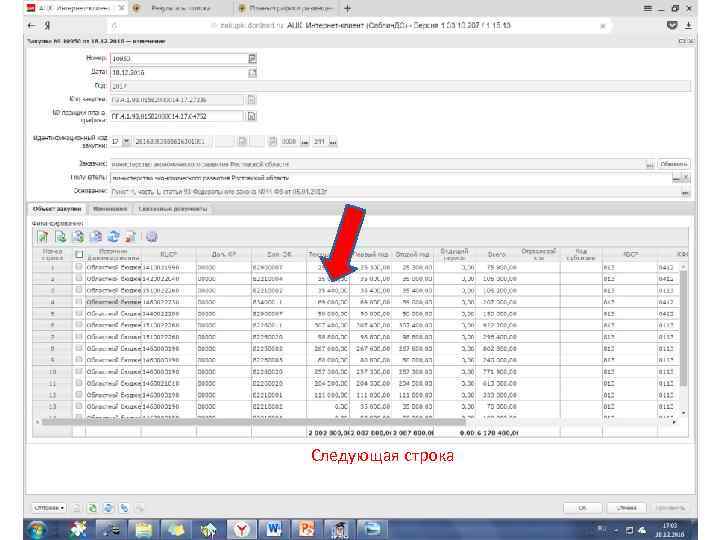Viewport: 720px width, 540px height.
Task: Click the icon next to the Код закупки field
Action: point(252,100)
